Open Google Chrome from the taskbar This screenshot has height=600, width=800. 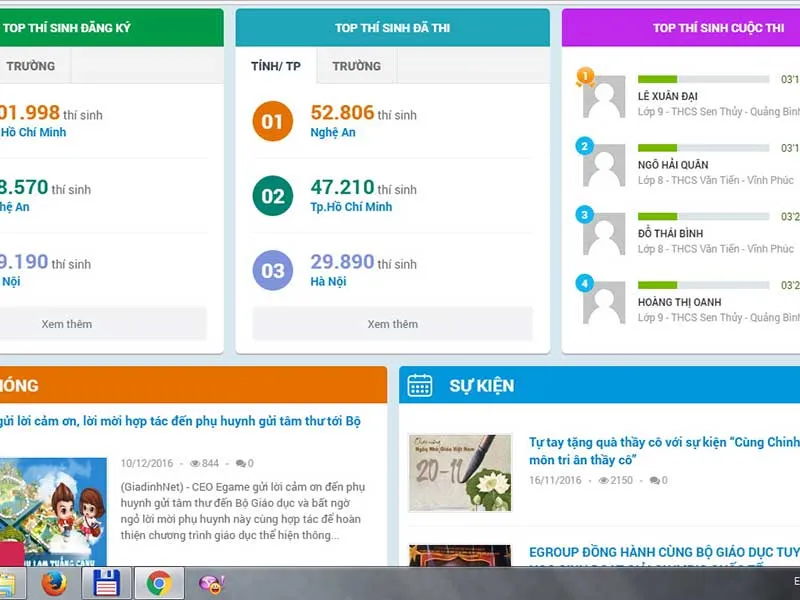point(159,583)
